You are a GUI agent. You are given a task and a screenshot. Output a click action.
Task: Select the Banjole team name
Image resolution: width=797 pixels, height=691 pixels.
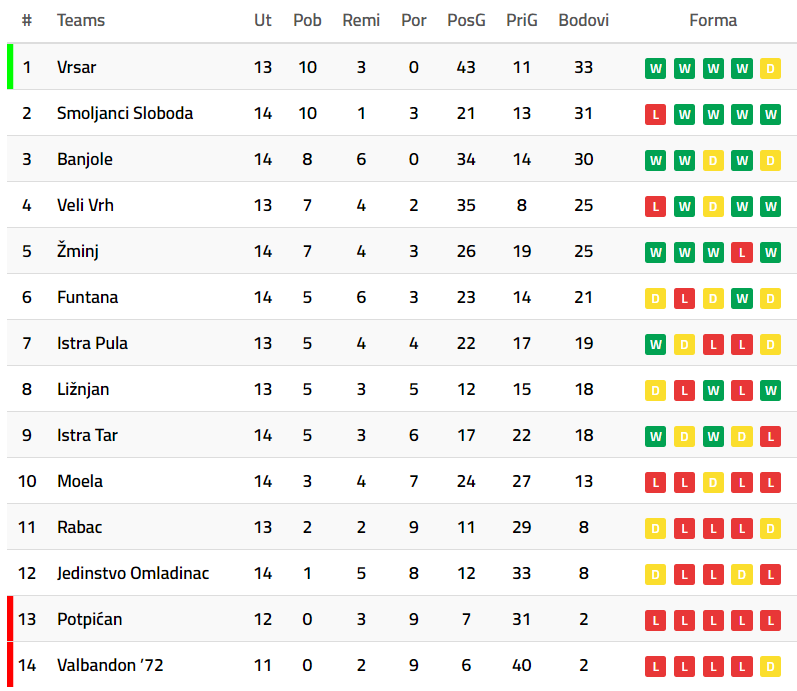click(x=85, y=159)
